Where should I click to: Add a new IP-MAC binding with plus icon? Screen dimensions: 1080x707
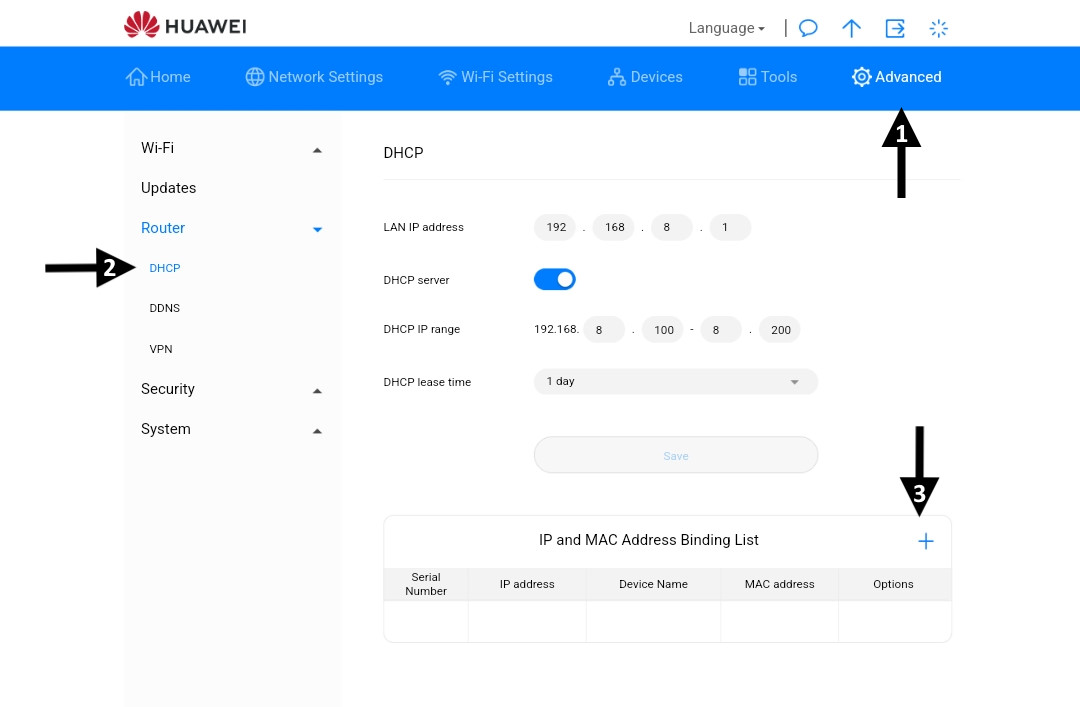coord(926,542)
